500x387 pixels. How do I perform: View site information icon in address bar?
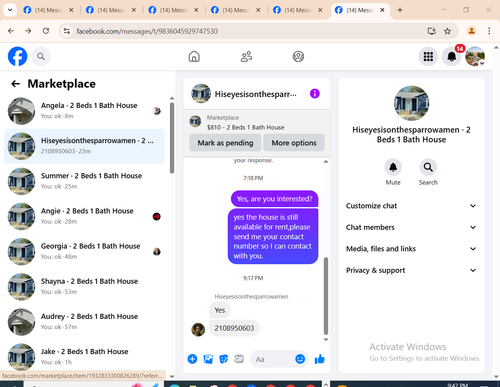pyautogui.click(x=67, y=31)
